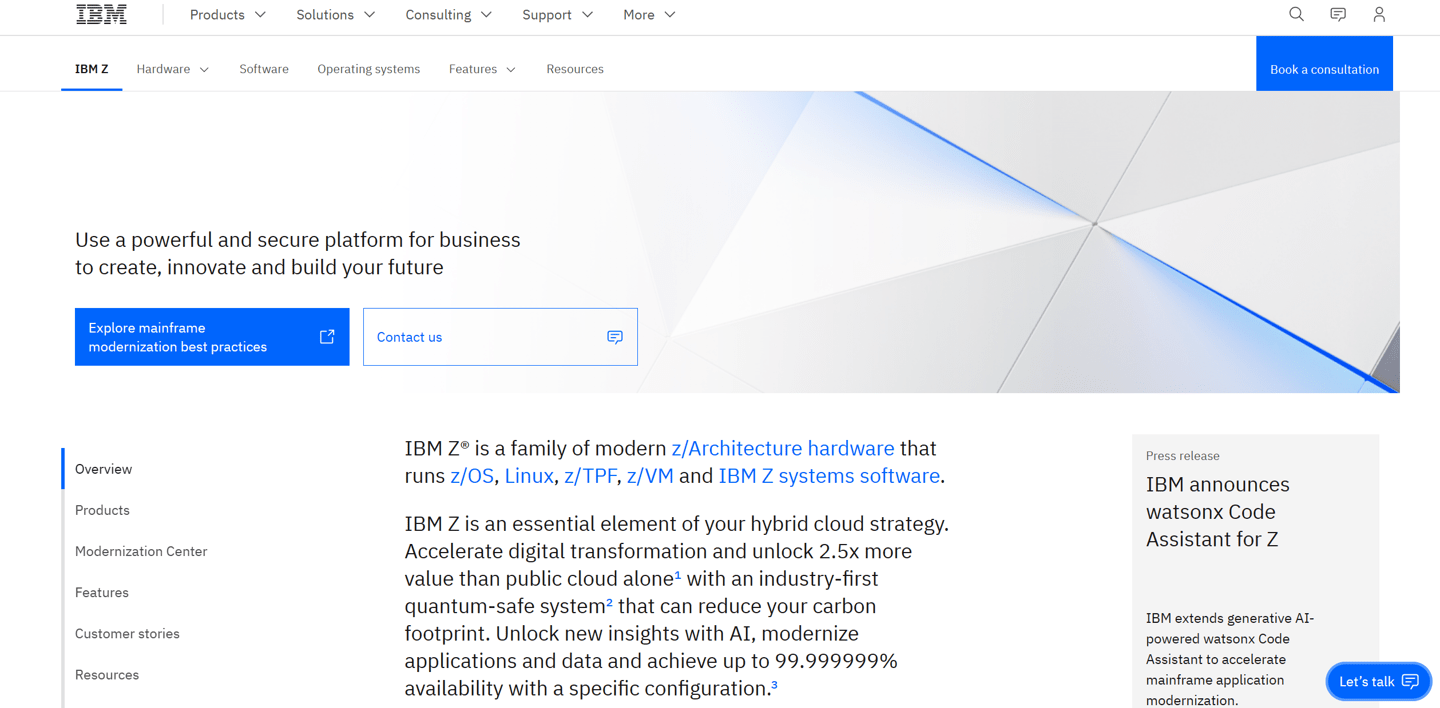Open the Solutions top menu

[x=336, y=15]
